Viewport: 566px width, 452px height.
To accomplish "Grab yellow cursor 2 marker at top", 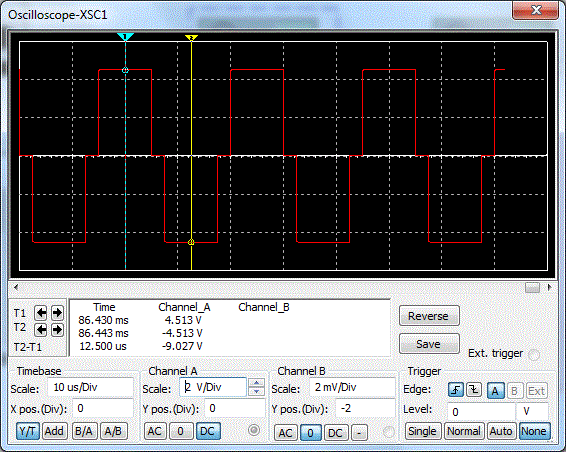I will pyautogui.click(x=191, y=38).
